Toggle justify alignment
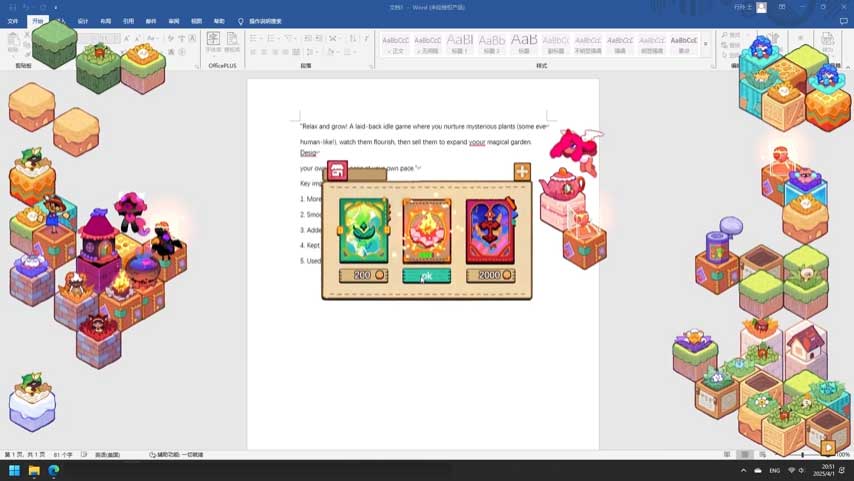Screen dimensions: 854x481 pos(285,52)
